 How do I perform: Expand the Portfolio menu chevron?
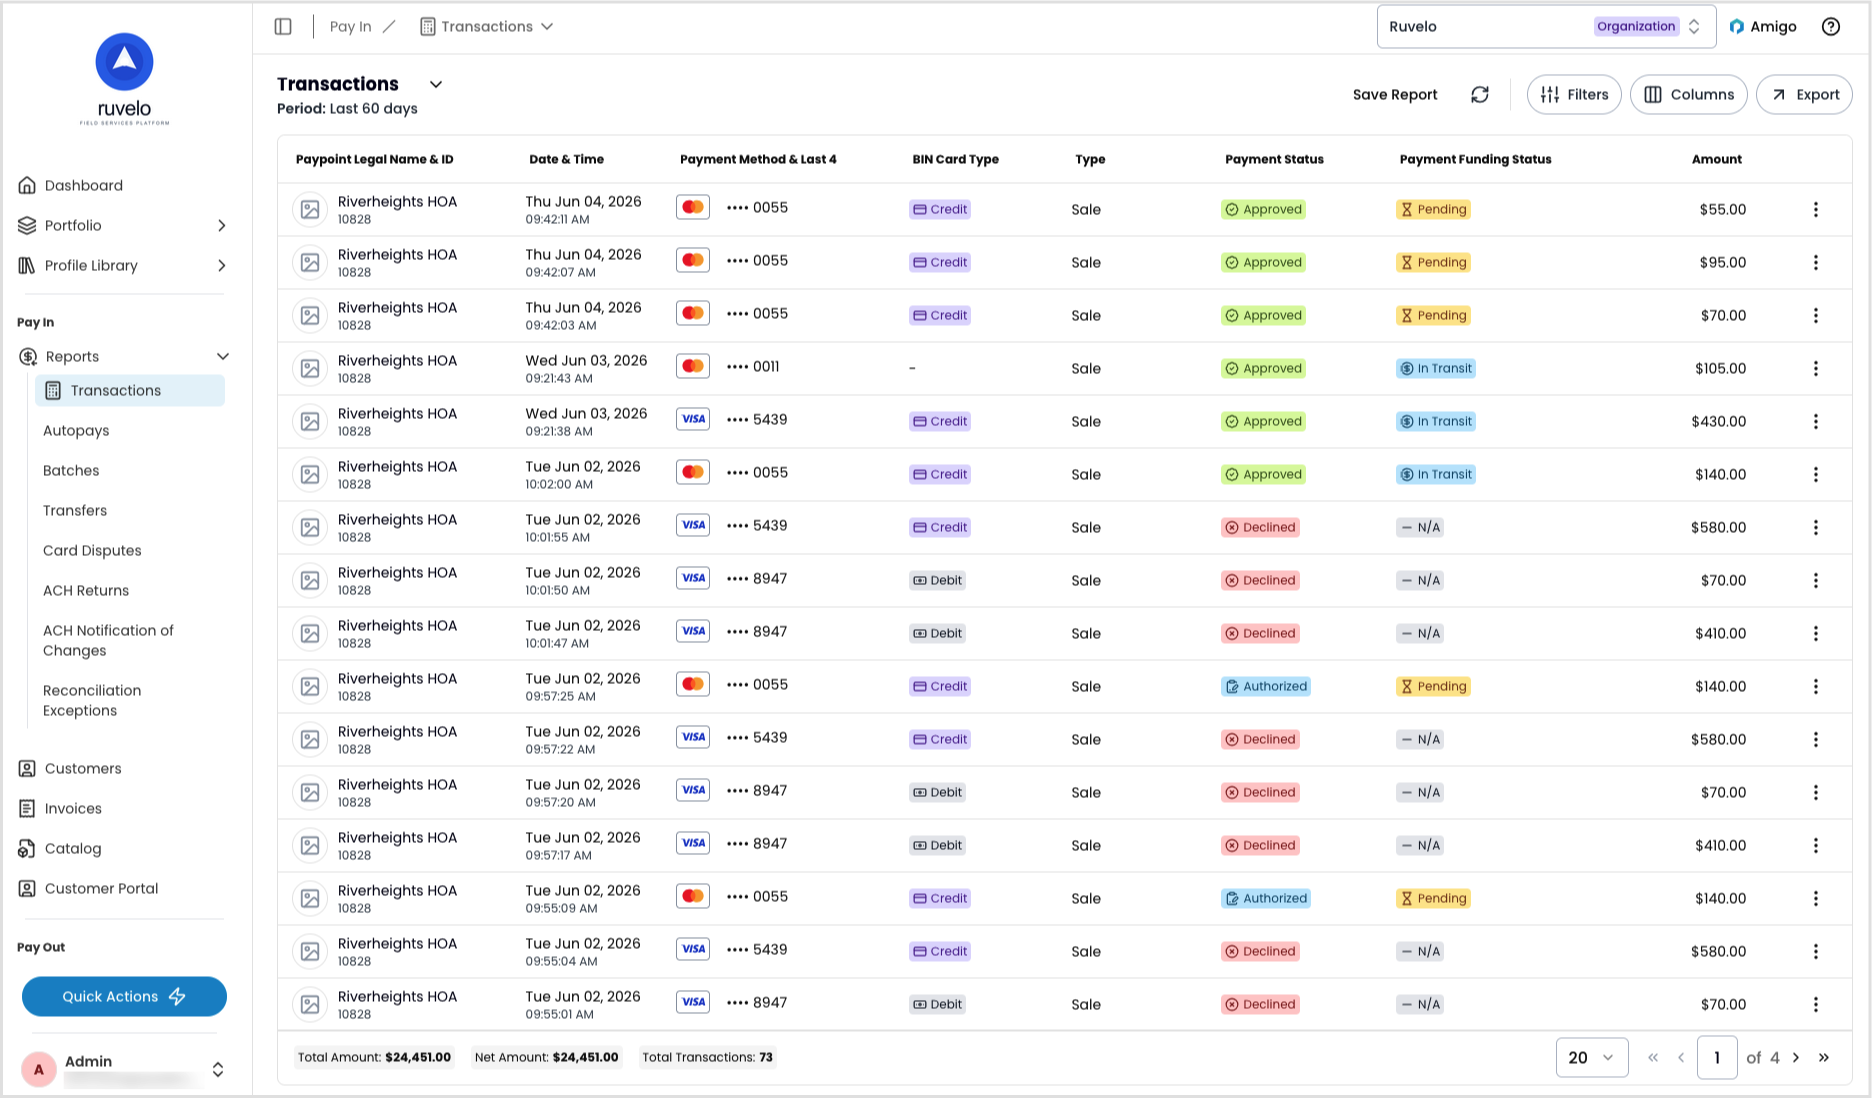tap(221, 226)
